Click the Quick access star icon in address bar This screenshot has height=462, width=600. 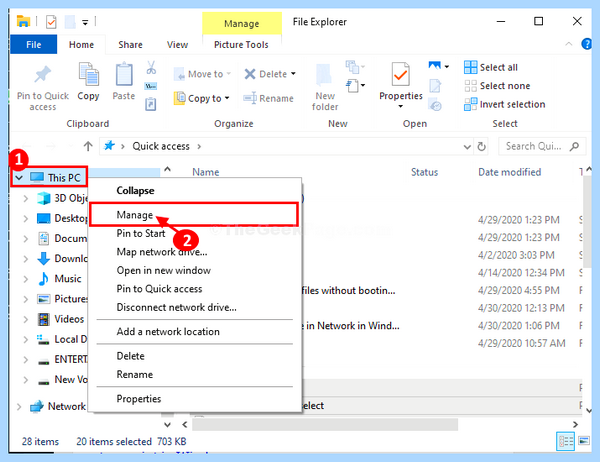coord(109,146)
